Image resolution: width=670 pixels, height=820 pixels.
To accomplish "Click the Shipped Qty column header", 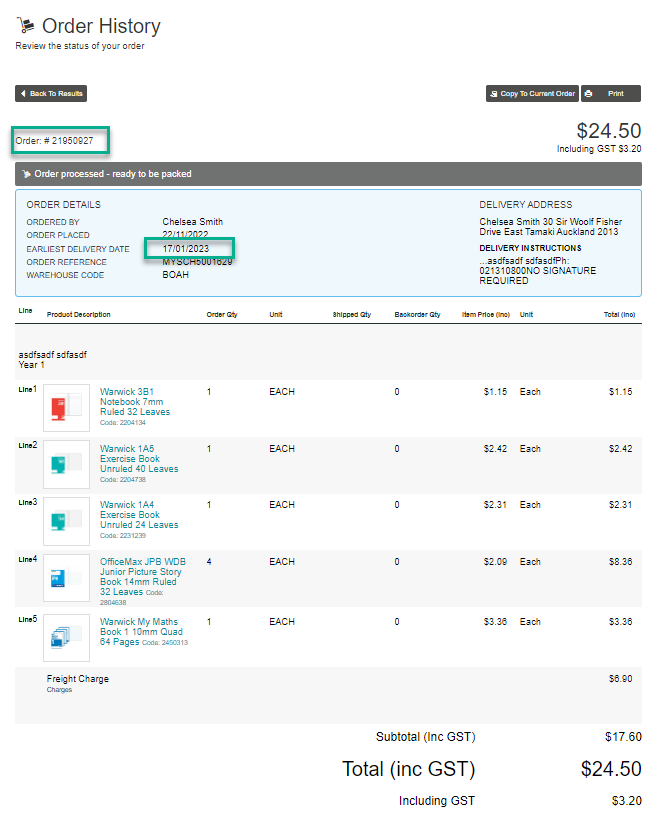I will (351, 314).
